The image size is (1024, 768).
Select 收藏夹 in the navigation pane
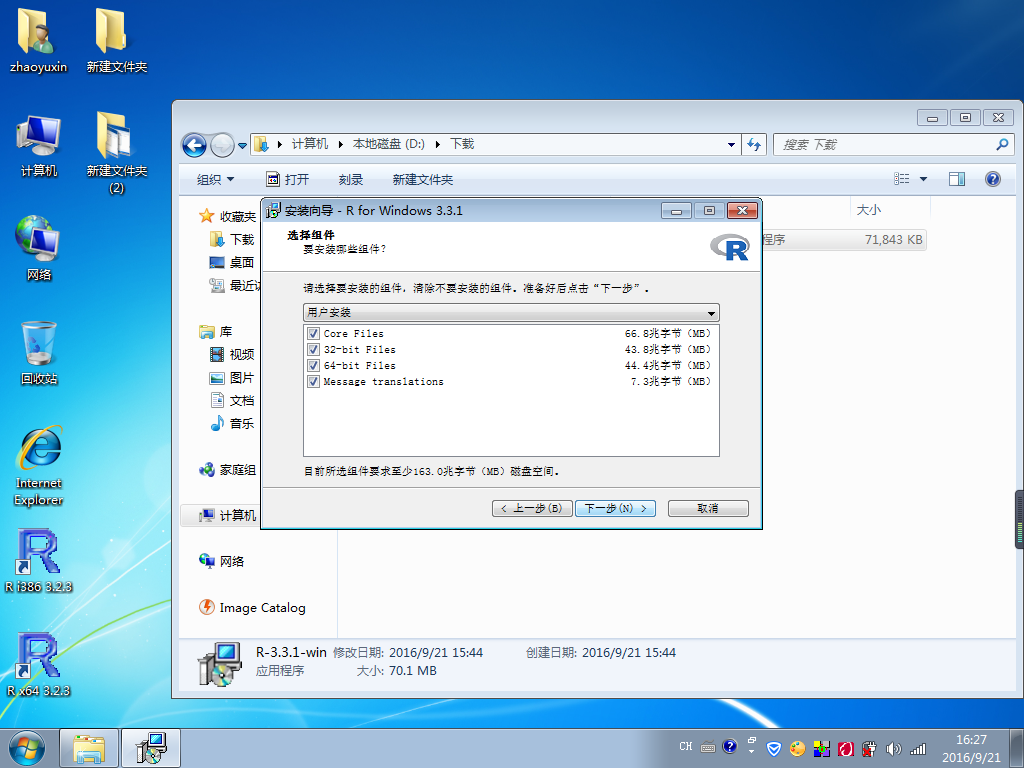coord(228,216)
